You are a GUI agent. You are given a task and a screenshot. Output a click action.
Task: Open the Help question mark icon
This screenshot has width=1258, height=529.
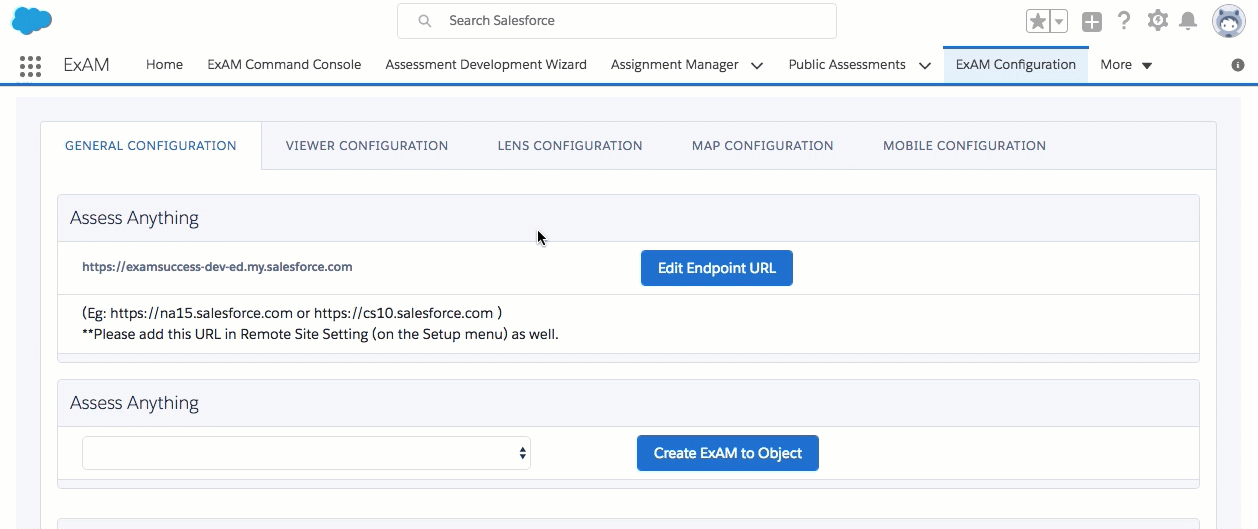click(1124, 21)
